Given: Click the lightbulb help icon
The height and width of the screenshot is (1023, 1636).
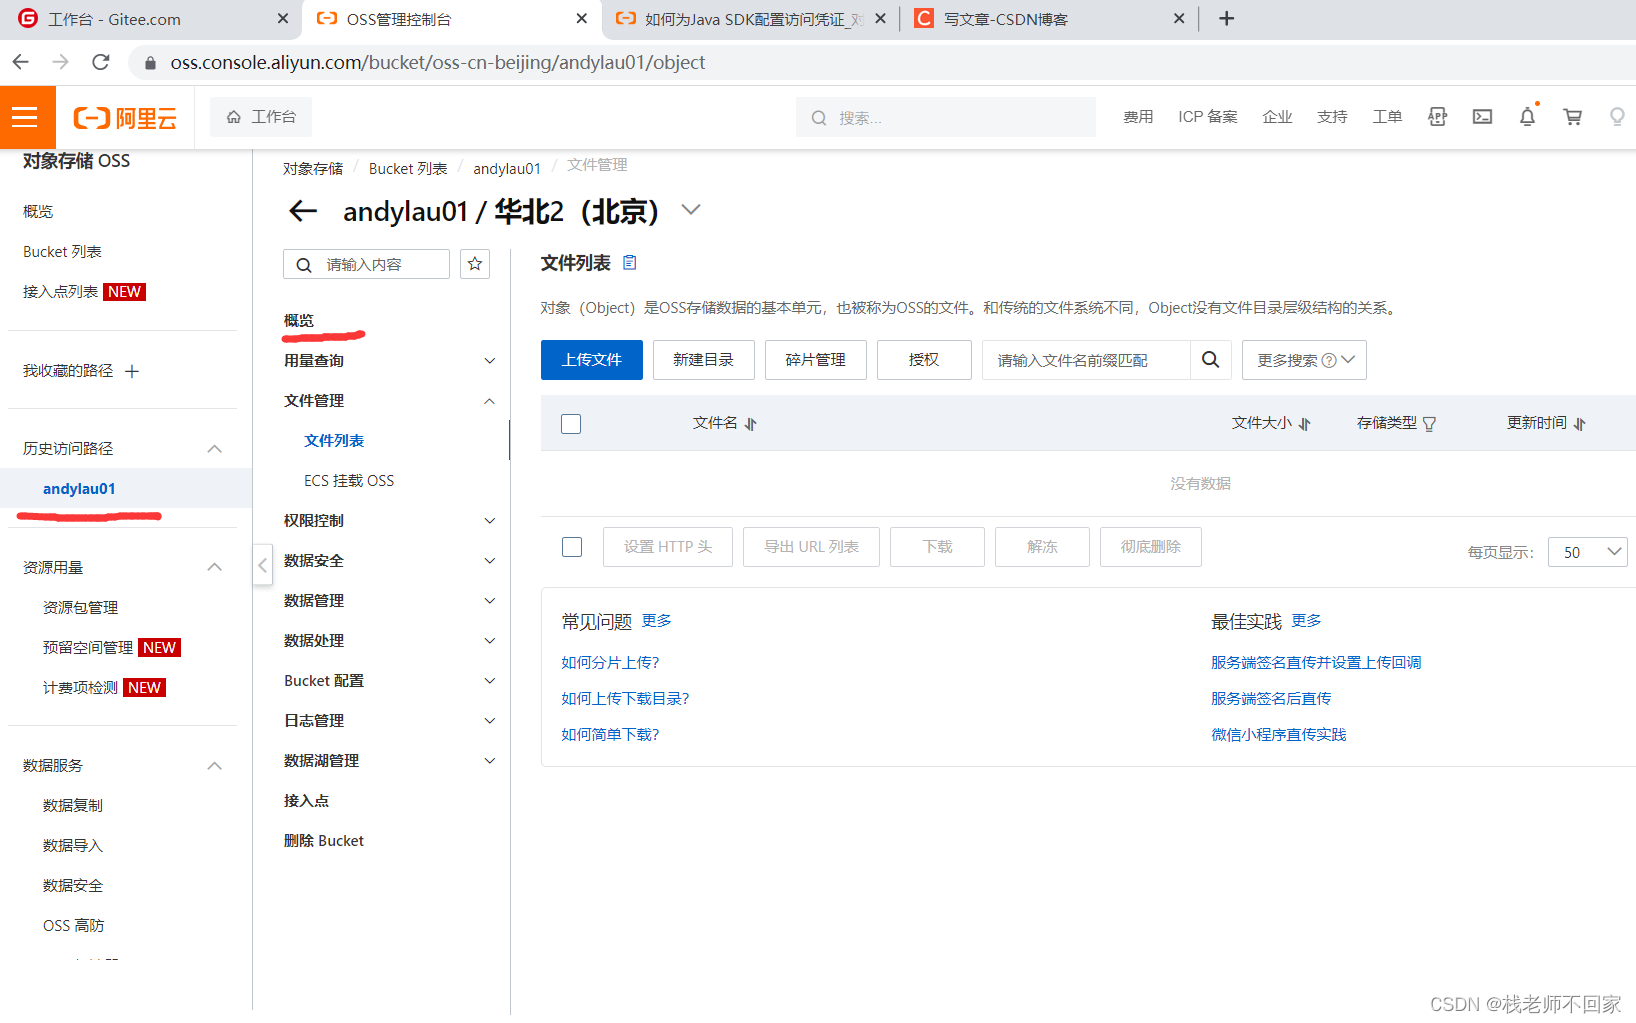Looking at the screenshot, I should pos(1617,117).
